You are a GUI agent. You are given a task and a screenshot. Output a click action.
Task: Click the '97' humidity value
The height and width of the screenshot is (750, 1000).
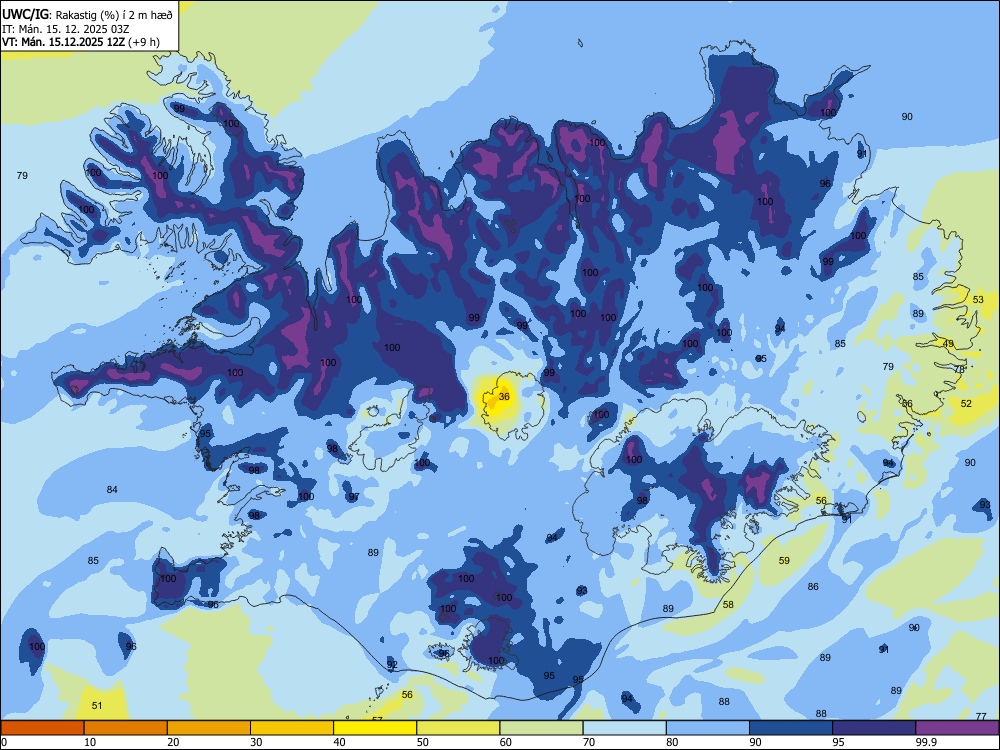click(354, 497)
